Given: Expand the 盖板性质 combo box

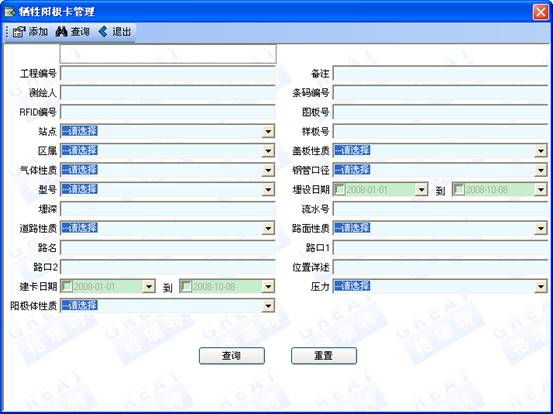Looking at the screenshot, I should (x=541, y=151).
